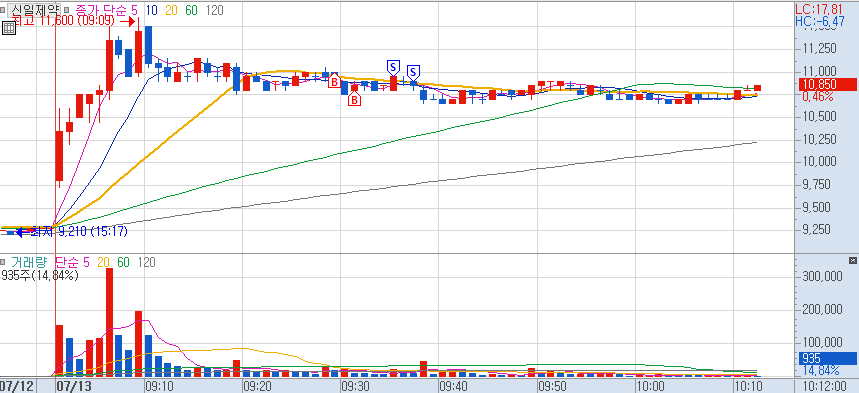Select price moving average period 60

pos(191,10)
